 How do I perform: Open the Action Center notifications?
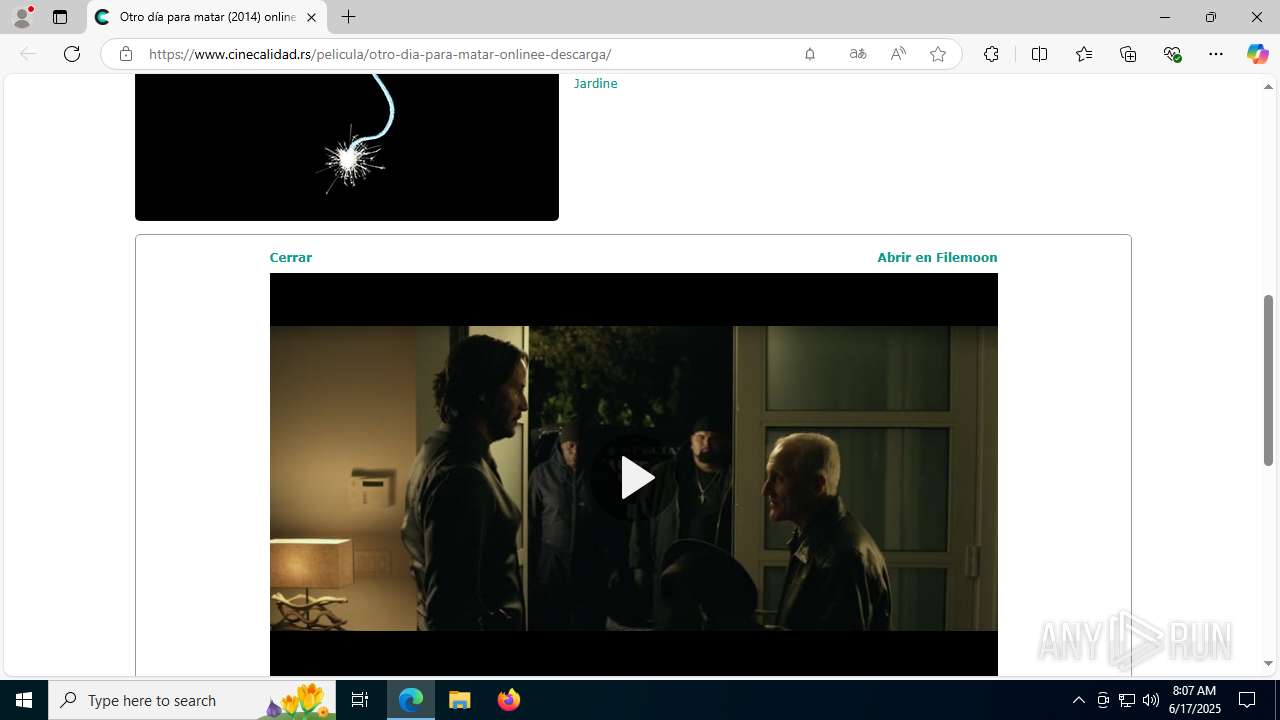pyautogui.click(x=1247, y=700)
